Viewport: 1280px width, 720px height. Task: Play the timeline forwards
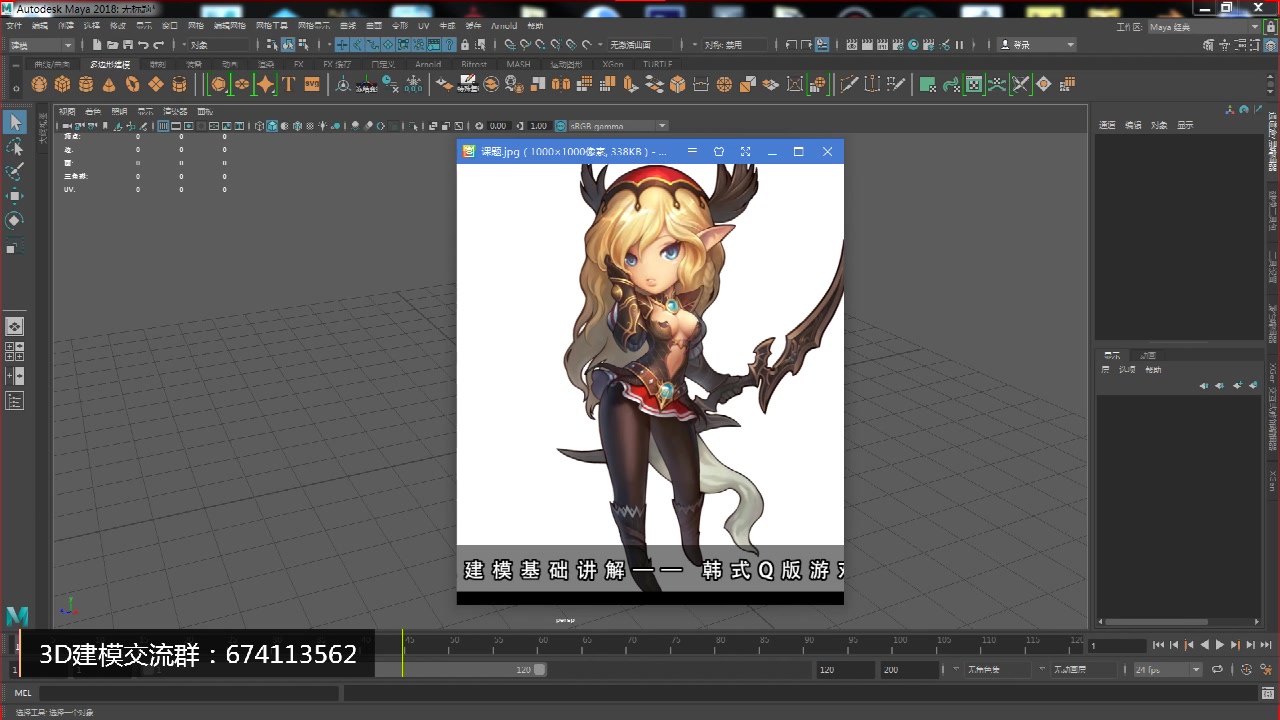click(x=1219, y=646)
